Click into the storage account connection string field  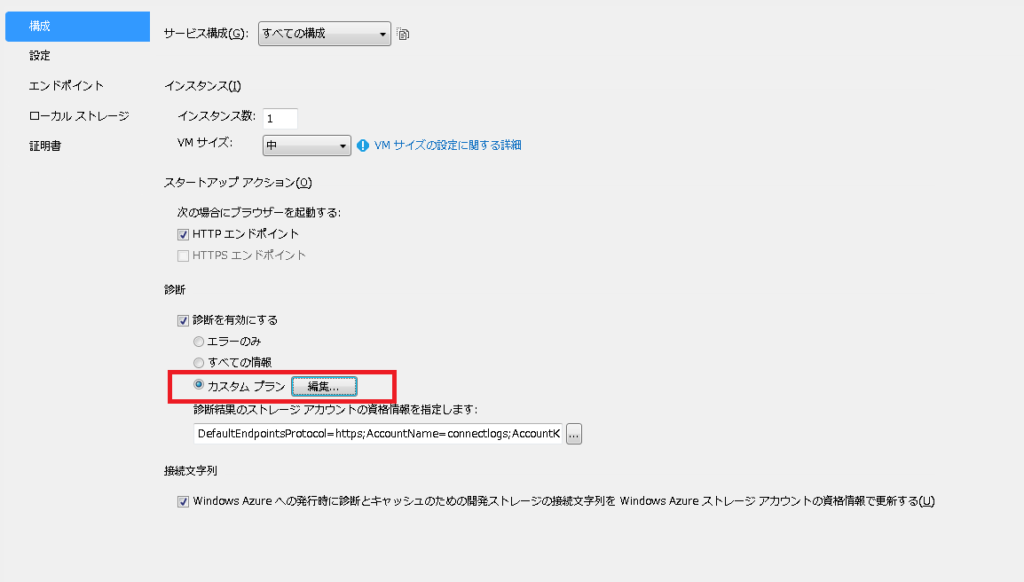click(377, 434)
